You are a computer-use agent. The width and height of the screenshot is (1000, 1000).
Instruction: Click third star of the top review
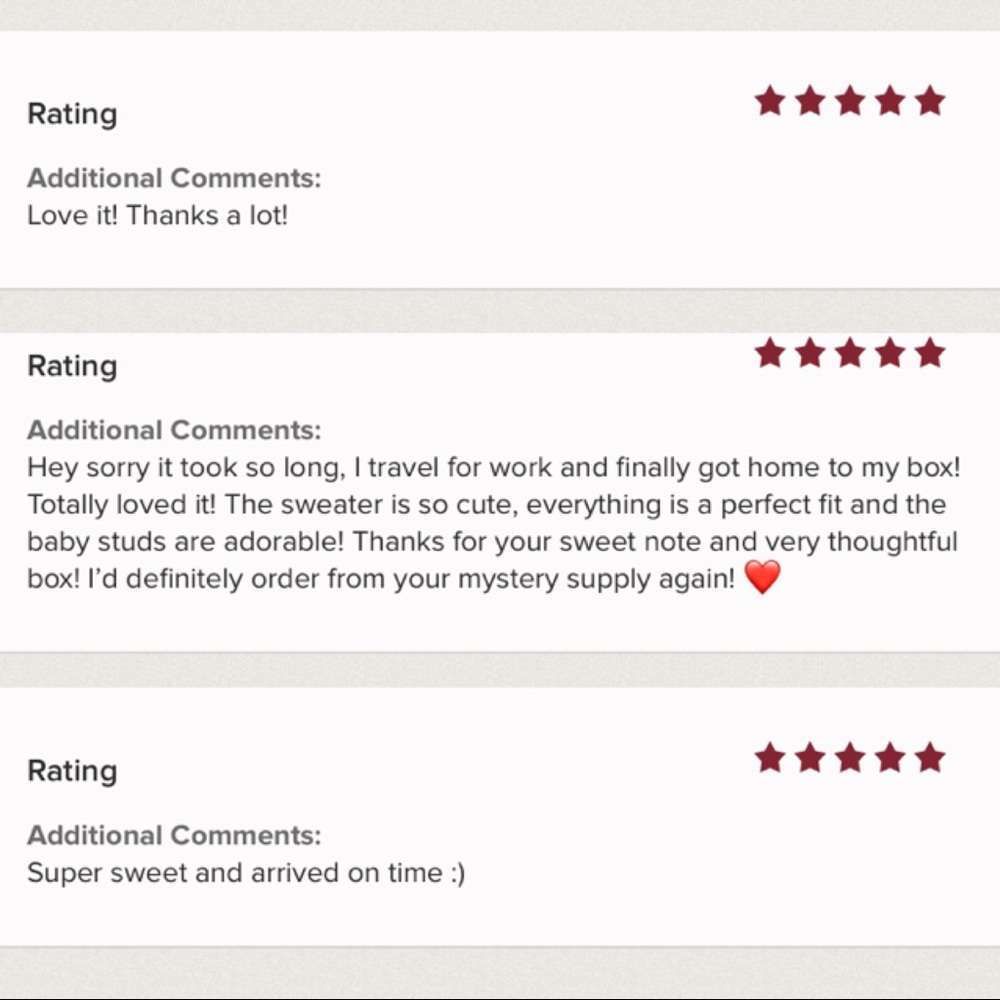[x=850, y=101]
